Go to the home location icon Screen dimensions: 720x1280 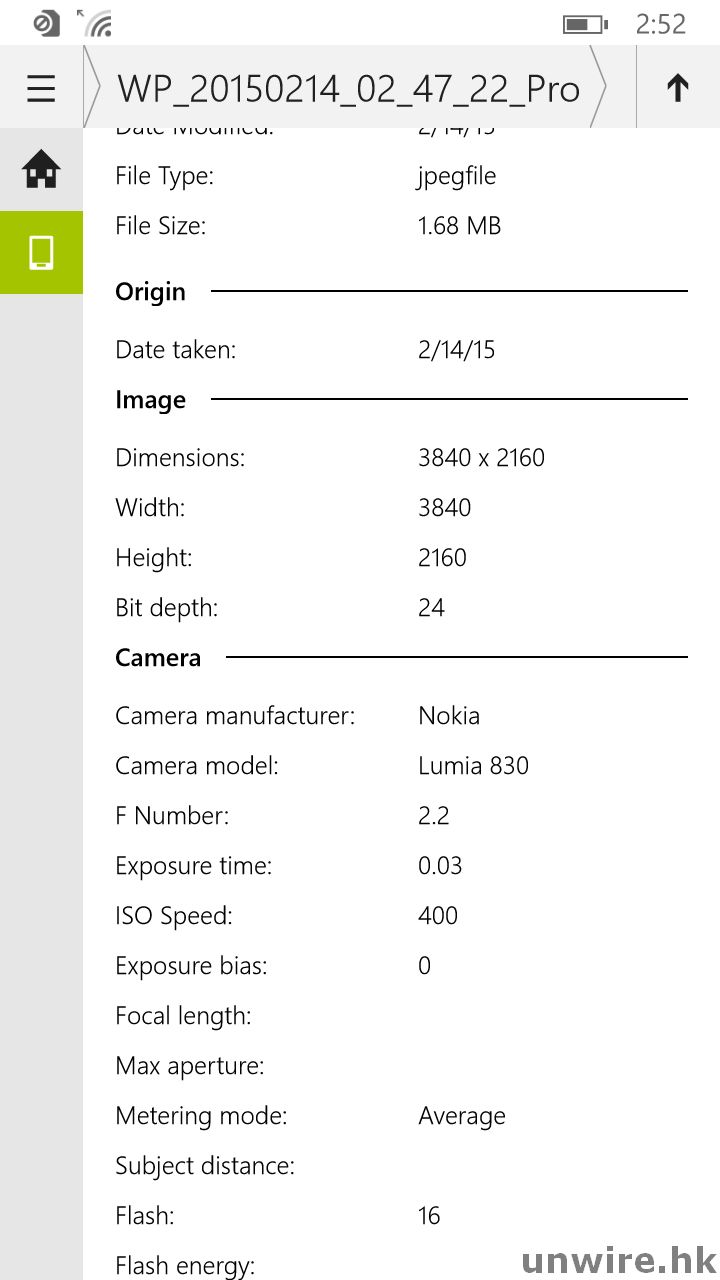click(41, 170)
